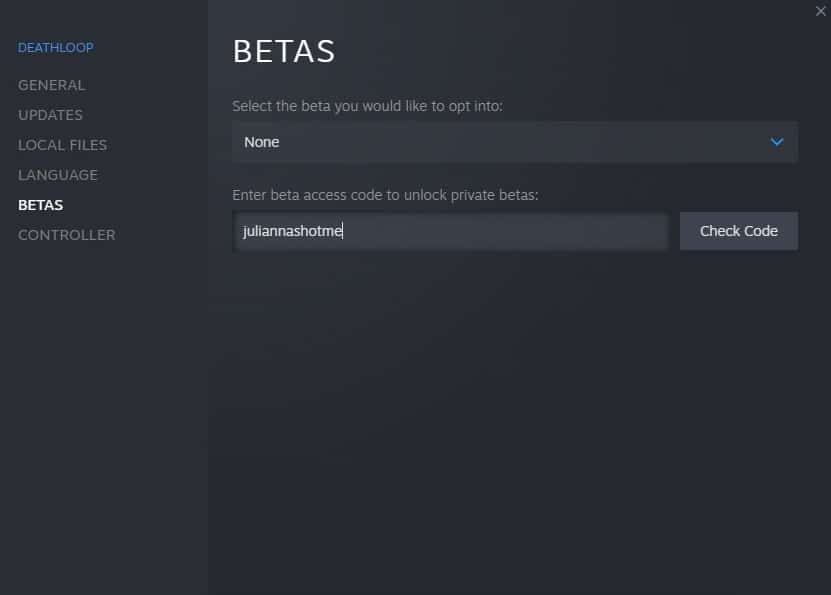831x595 pixels.
Task: Select the BETAS sidebar entry
Action: (40, 205)
